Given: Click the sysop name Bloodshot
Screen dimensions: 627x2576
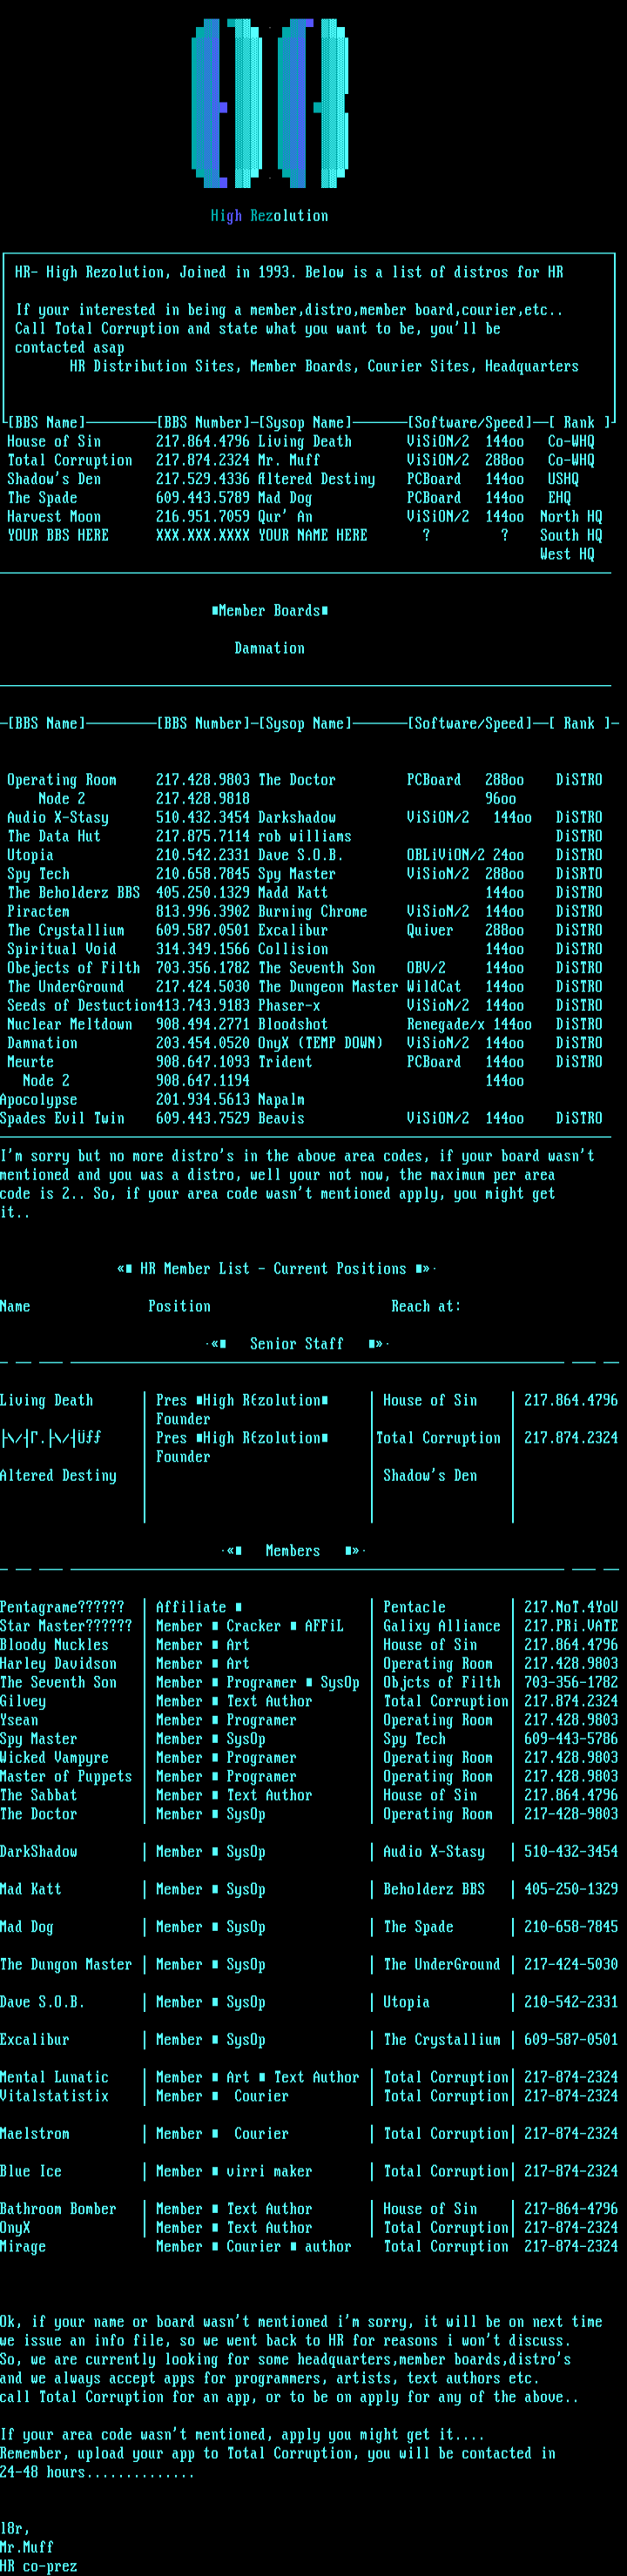Looking at the screenshot, I should pos(293,1025).
